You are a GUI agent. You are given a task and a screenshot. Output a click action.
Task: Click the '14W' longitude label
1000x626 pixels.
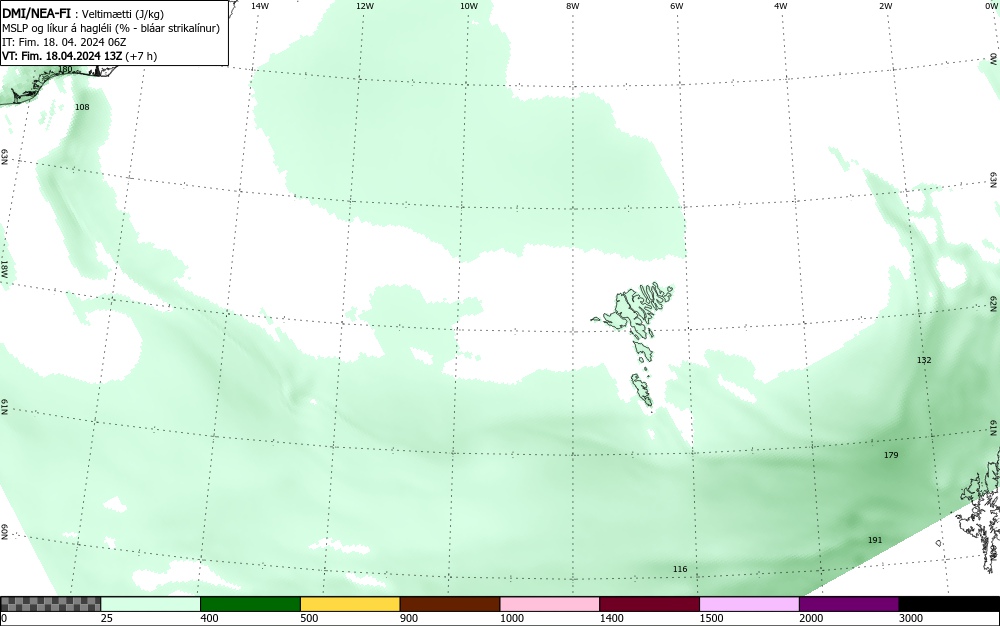pyautogui.click(x=260, y=6)
